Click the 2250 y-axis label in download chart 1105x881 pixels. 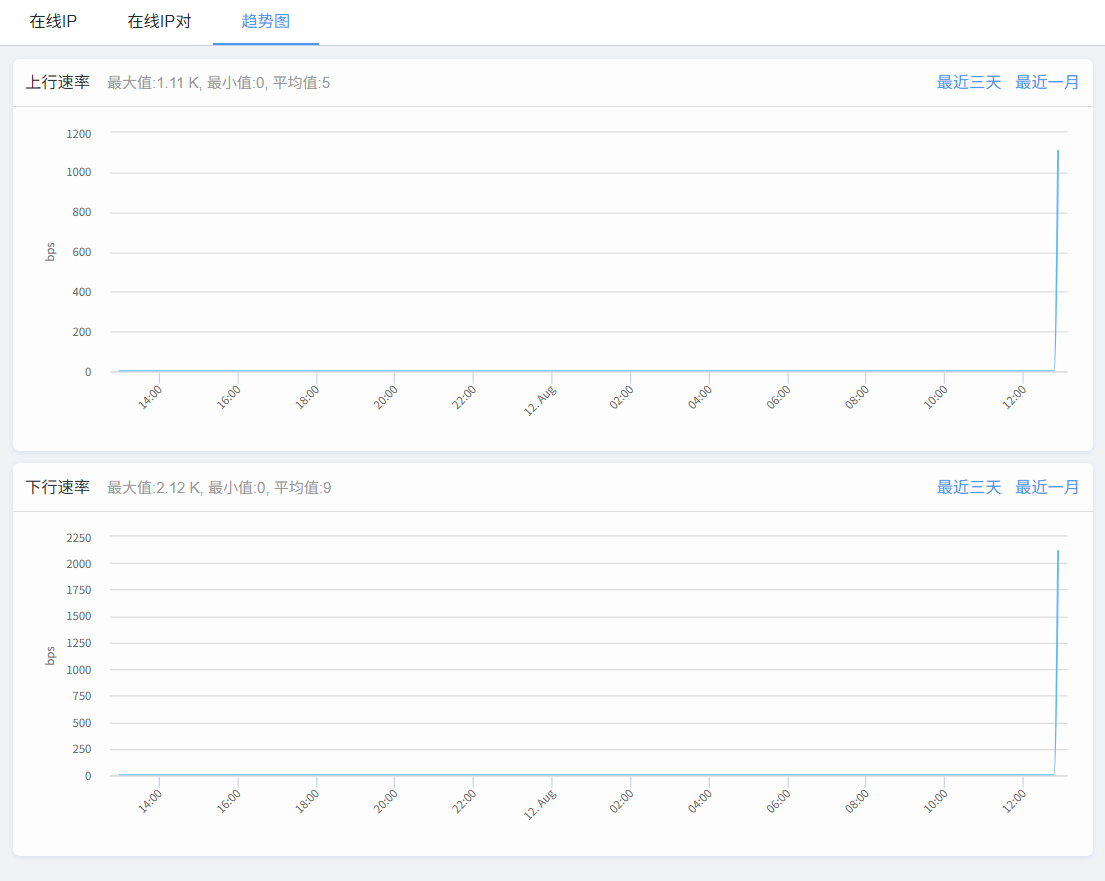pos(79,538)
